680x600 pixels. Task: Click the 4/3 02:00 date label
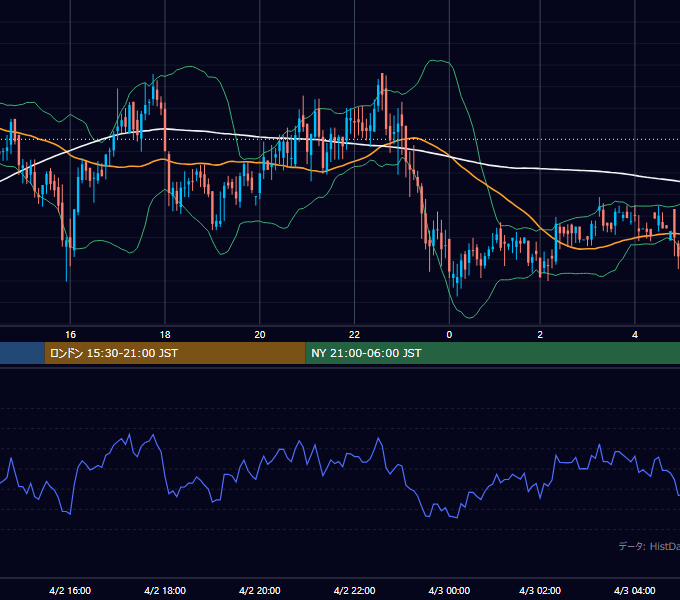pyautogui.click(x=540, y=590)
